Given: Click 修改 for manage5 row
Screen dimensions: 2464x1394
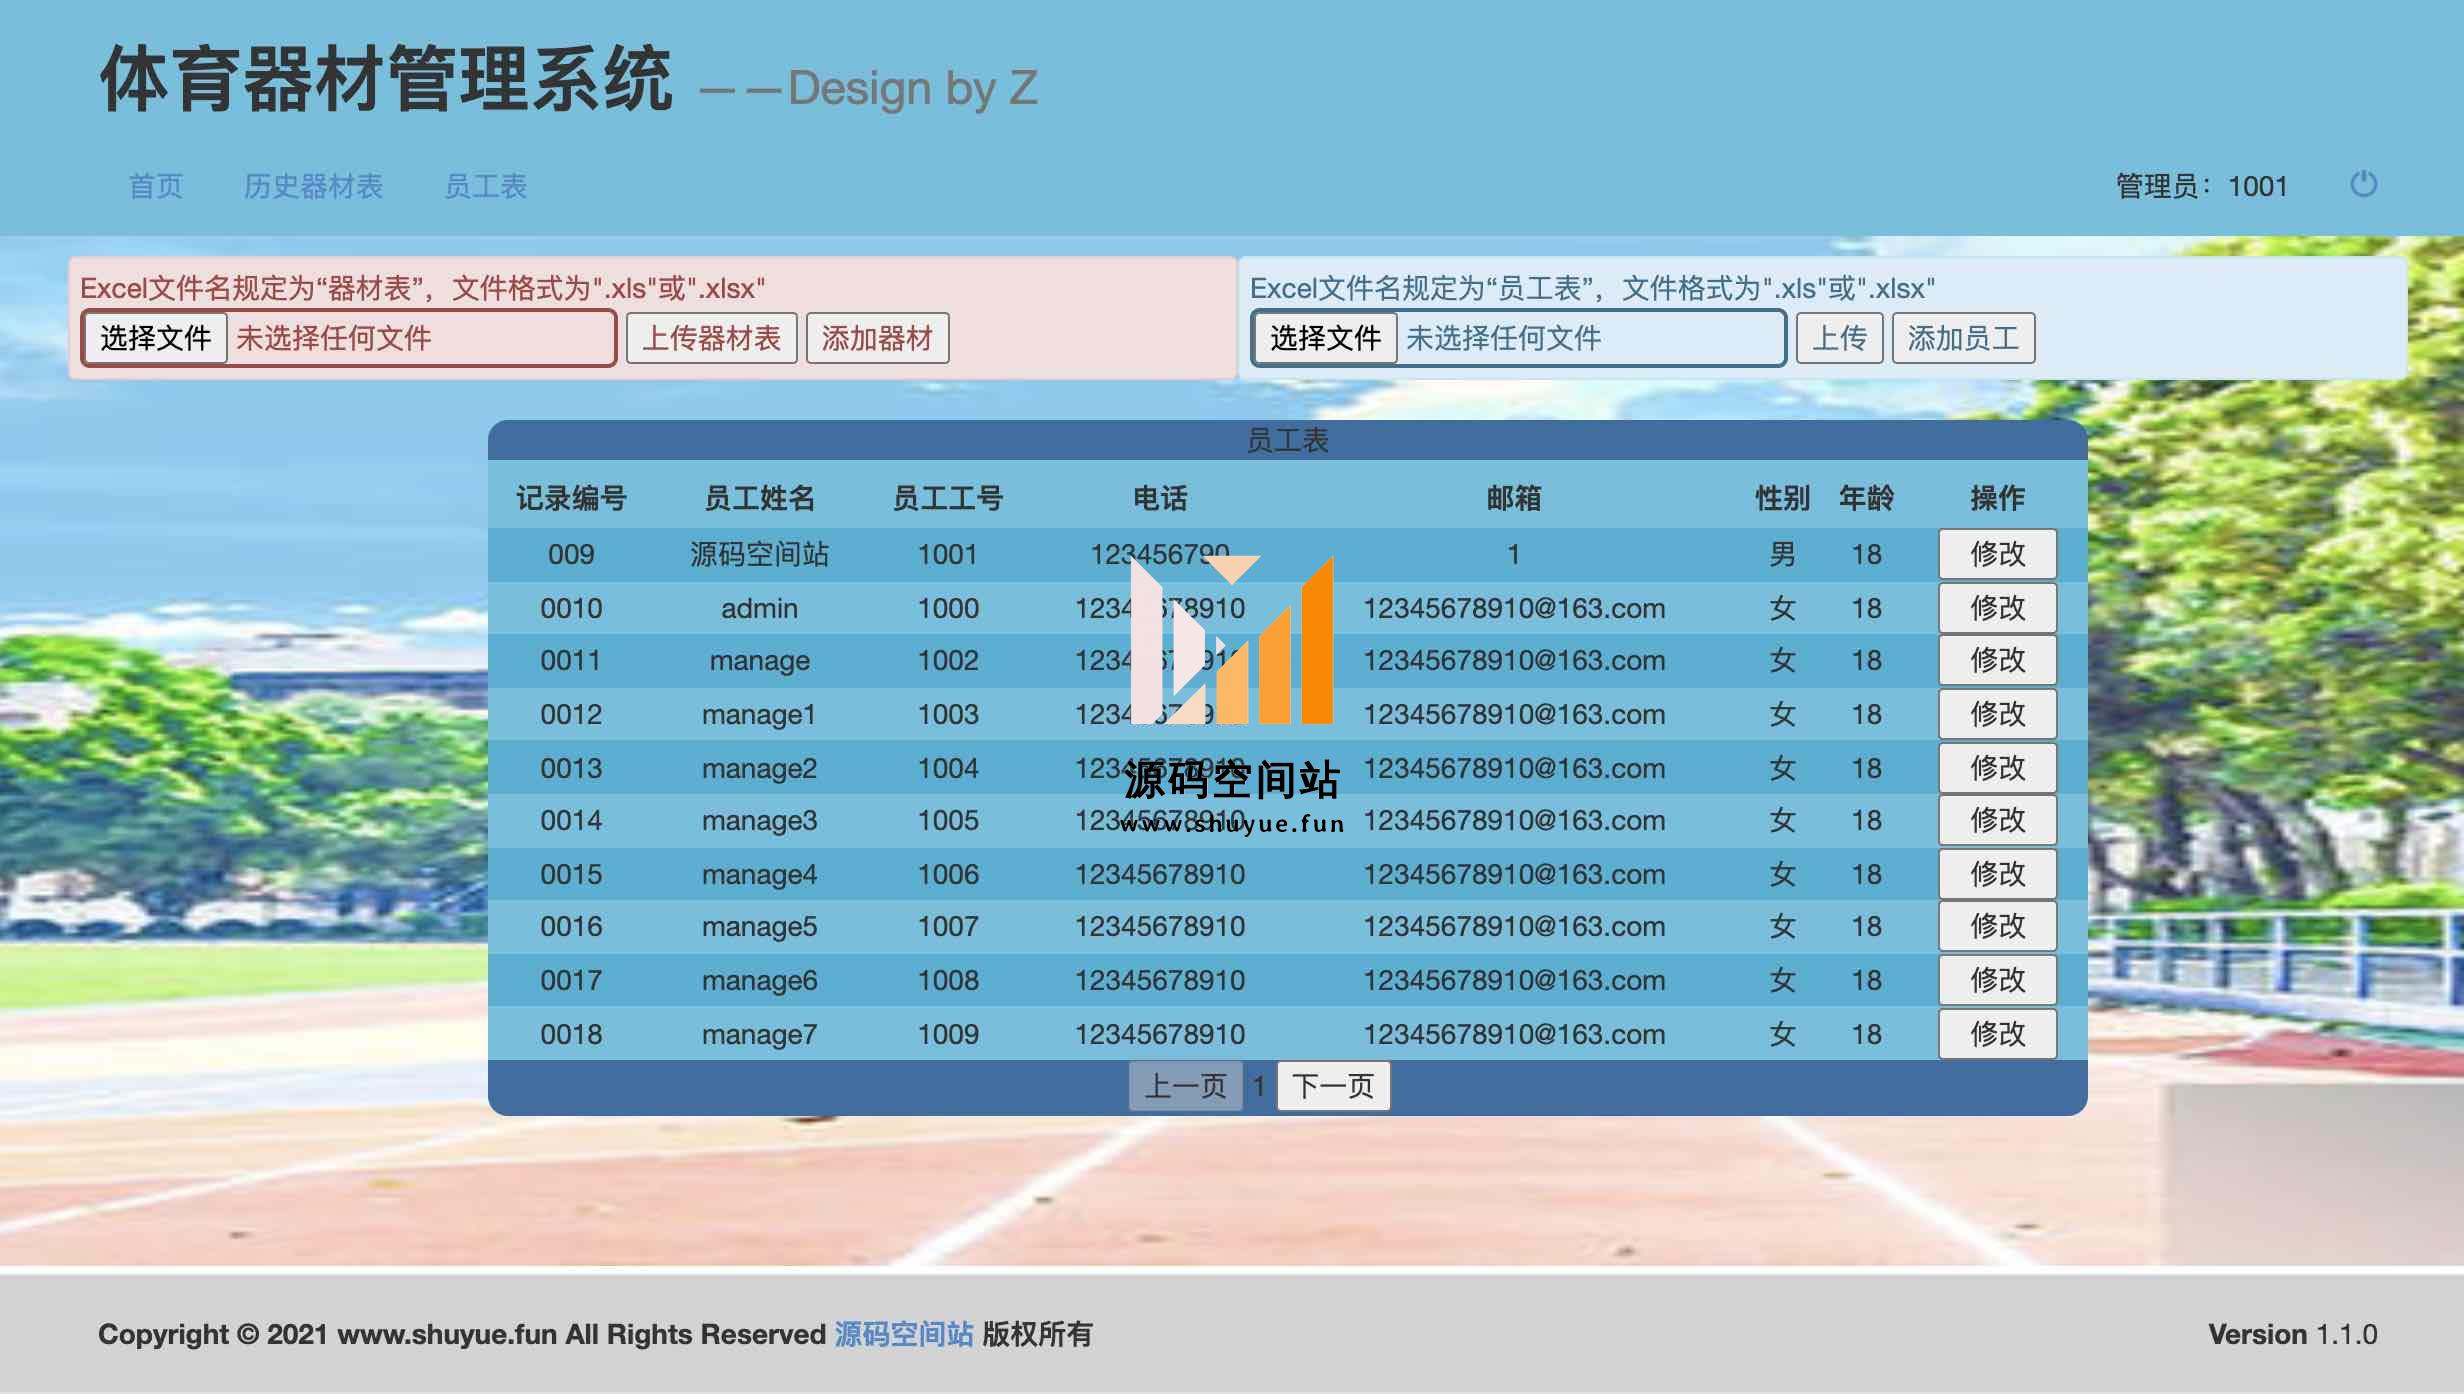Looking at the screenshot, I should [1997, 926].
